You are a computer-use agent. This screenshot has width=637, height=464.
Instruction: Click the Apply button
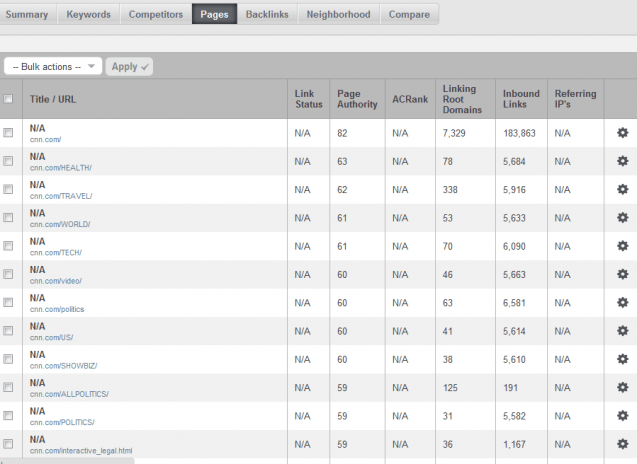click(x=129, y=66)
